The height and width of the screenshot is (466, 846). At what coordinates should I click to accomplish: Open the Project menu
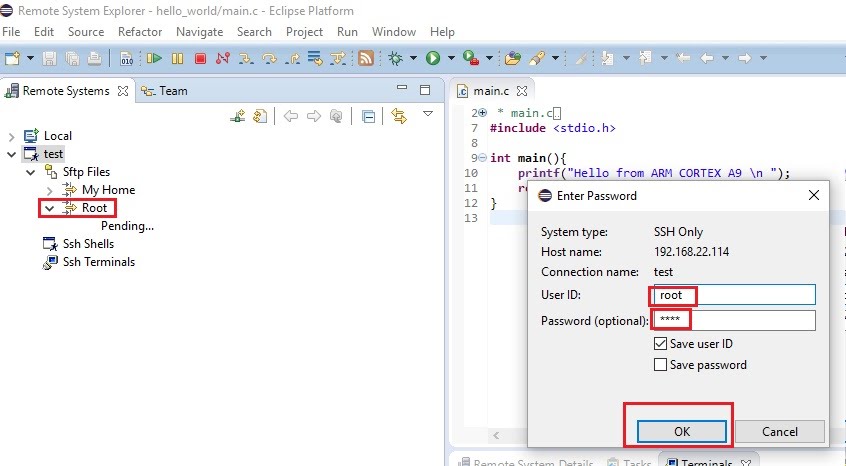(304, 32)
